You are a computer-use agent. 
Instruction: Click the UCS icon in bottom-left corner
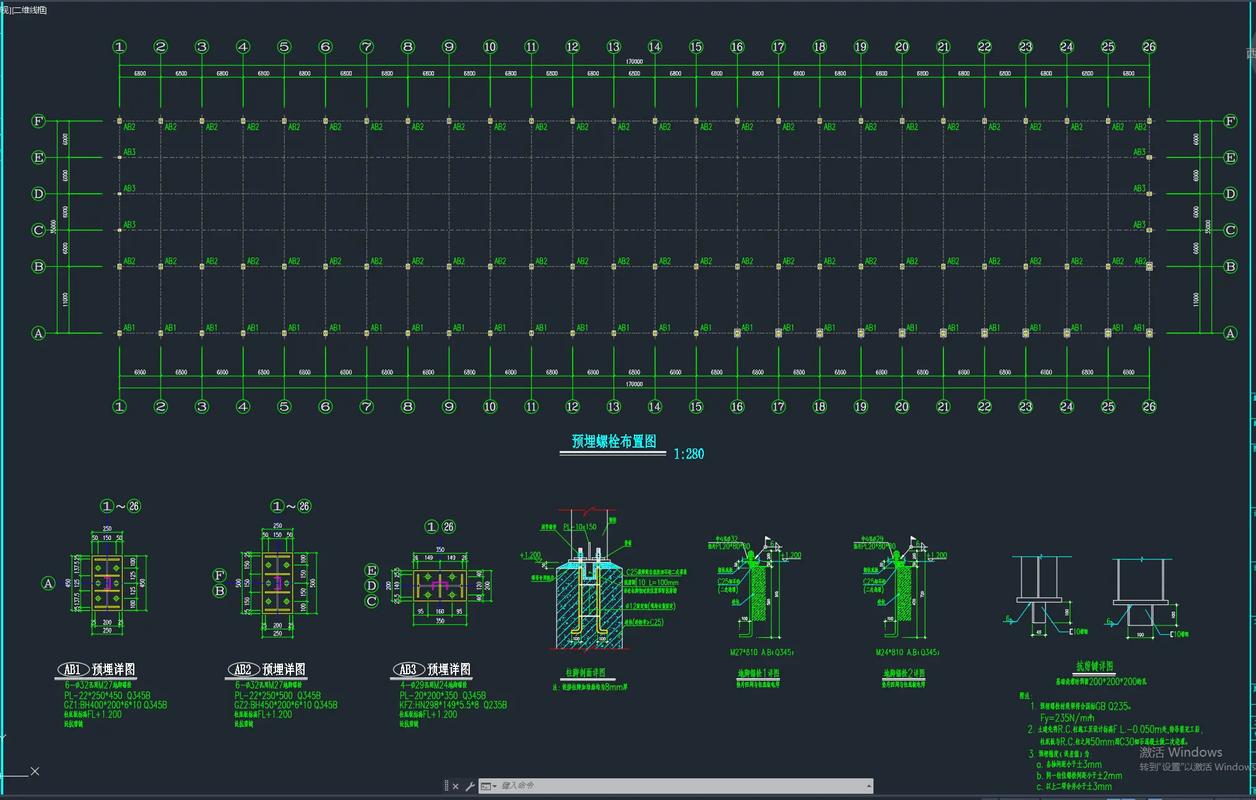(x=20, y=771)
